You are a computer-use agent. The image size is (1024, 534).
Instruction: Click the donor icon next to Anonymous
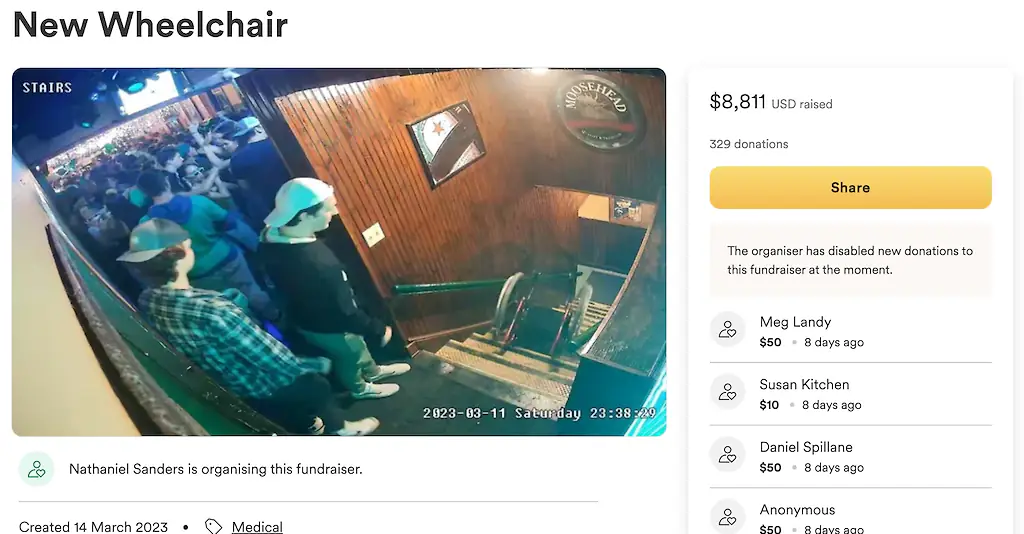coord(728,517)
